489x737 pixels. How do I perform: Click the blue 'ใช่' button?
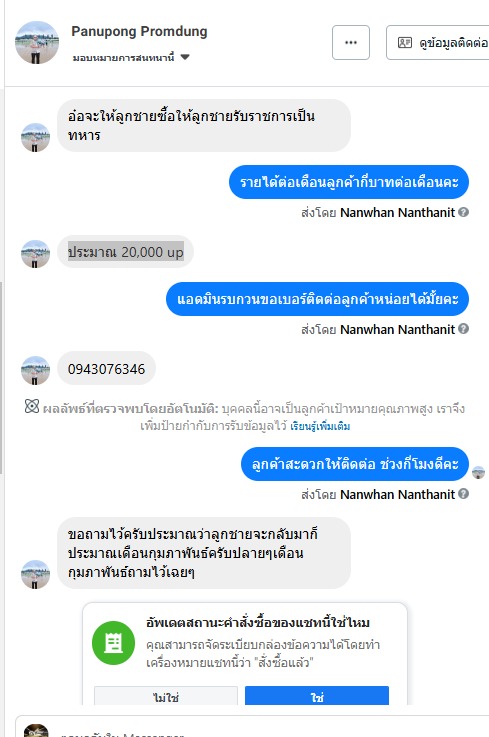[x=317, y=696]
